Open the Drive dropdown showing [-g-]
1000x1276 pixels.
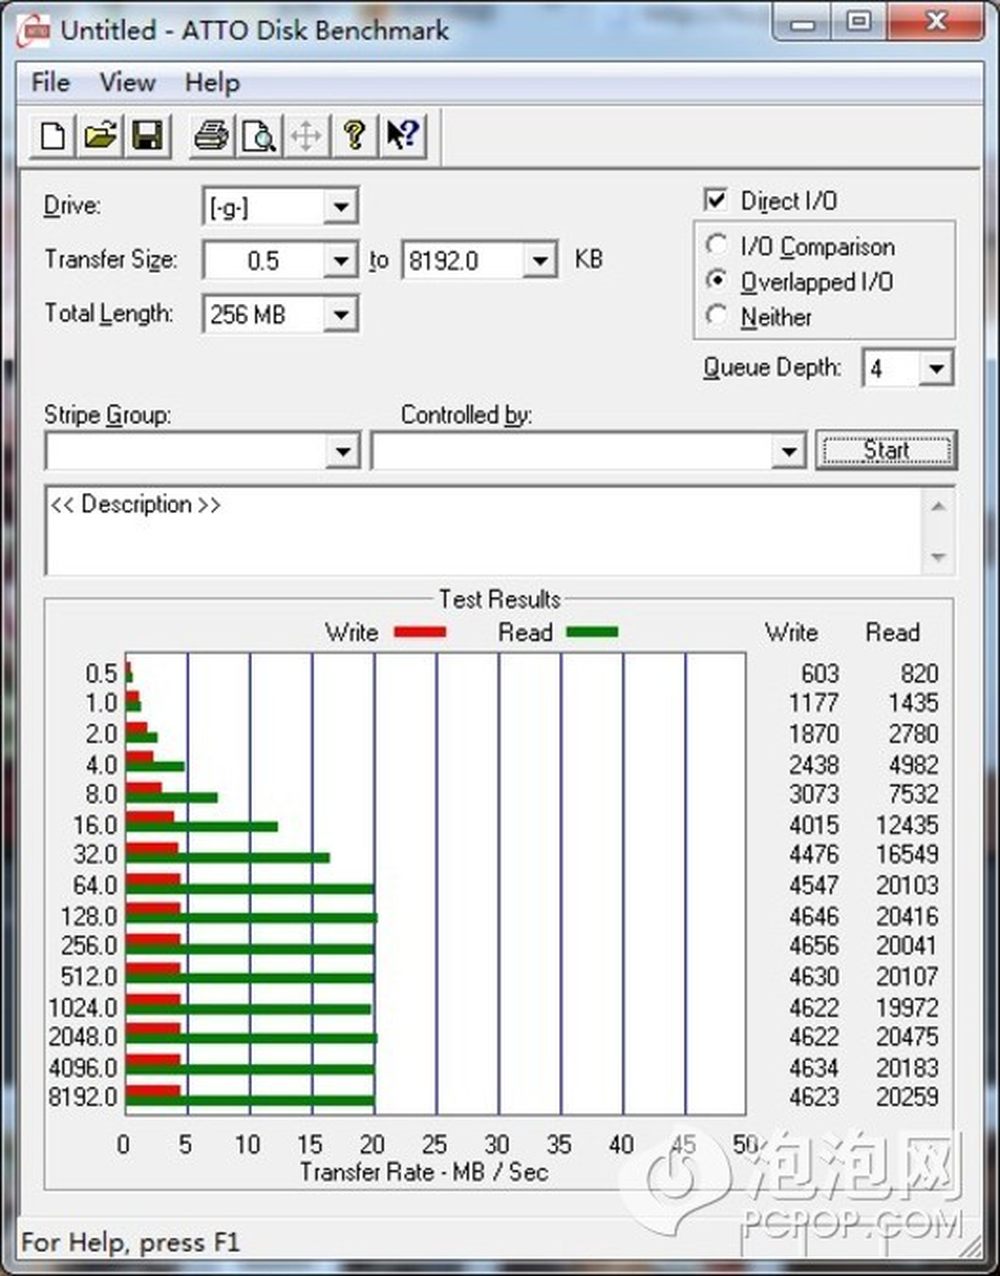pos(340,207)
